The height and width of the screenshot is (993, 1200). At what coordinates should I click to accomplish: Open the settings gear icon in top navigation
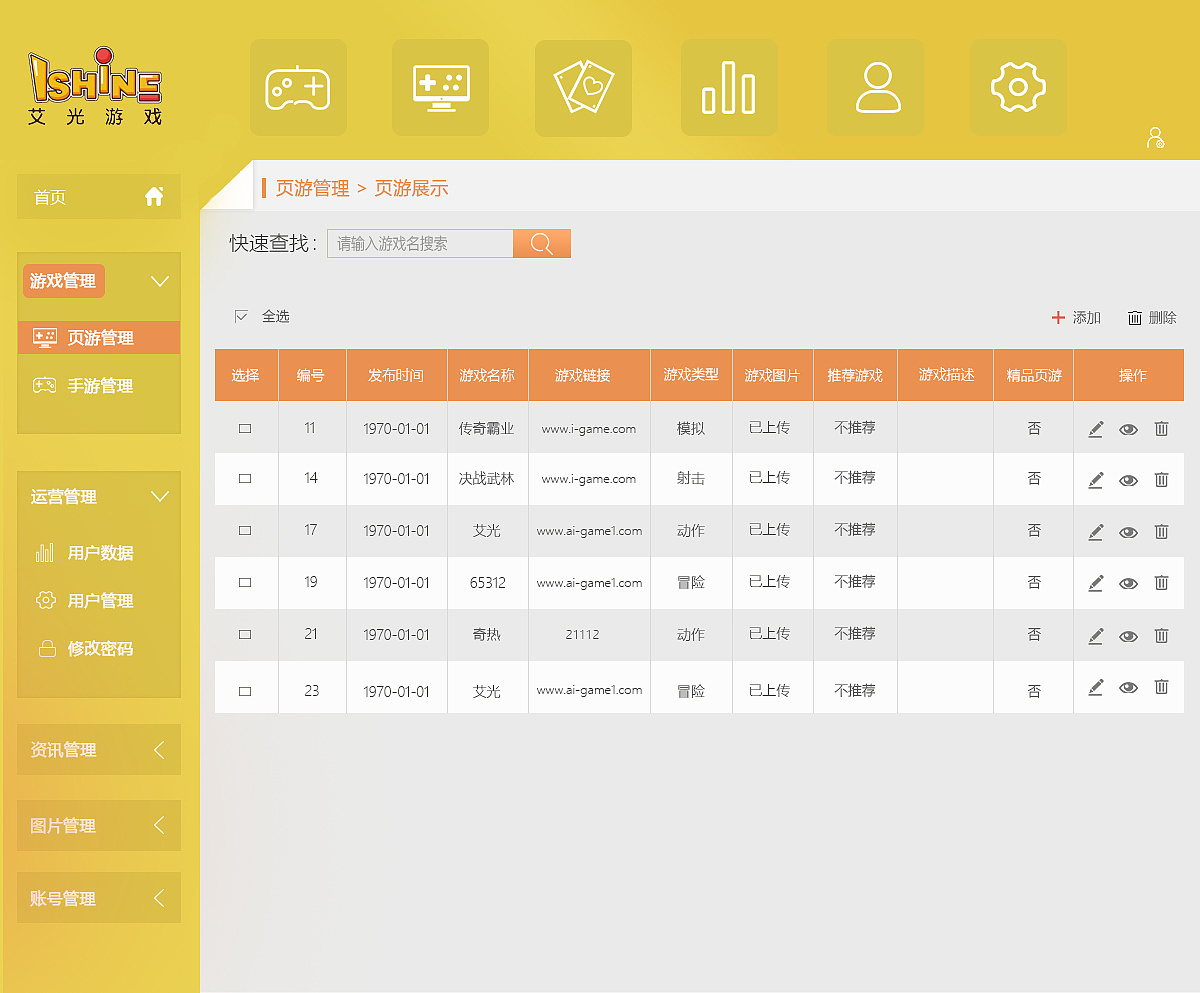click(x=1018, y=87)
